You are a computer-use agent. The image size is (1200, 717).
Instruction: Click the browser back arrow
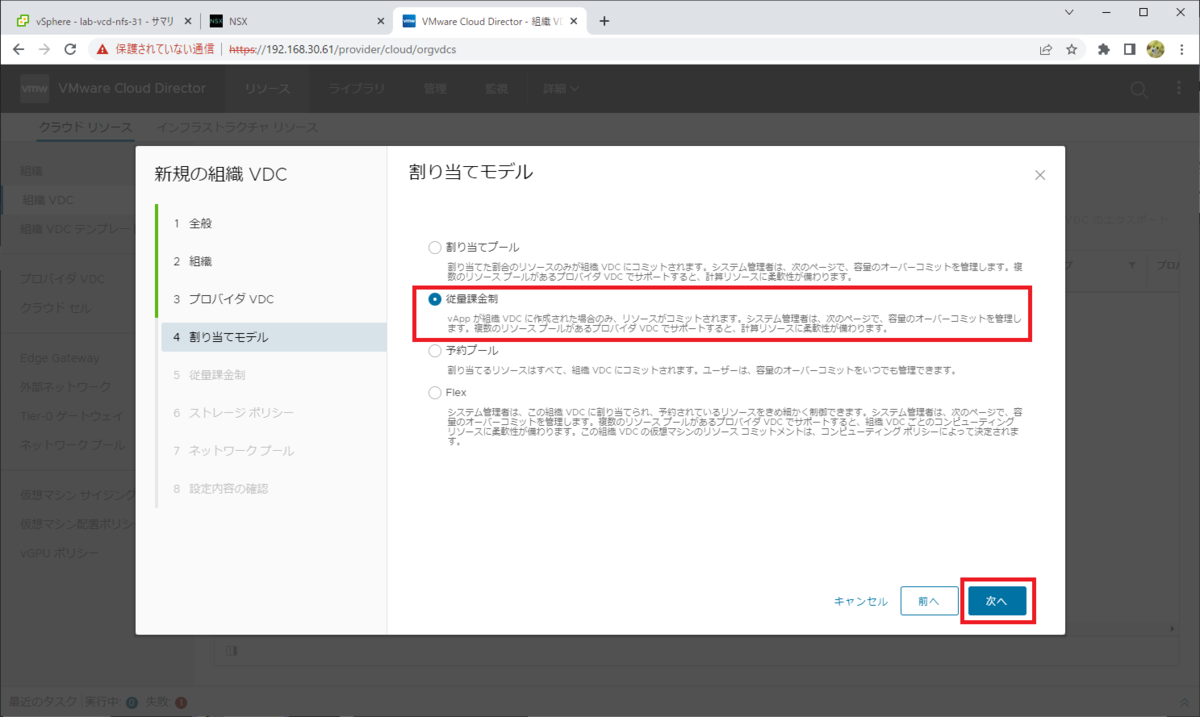pyautogui.click(x=19, y=49)
